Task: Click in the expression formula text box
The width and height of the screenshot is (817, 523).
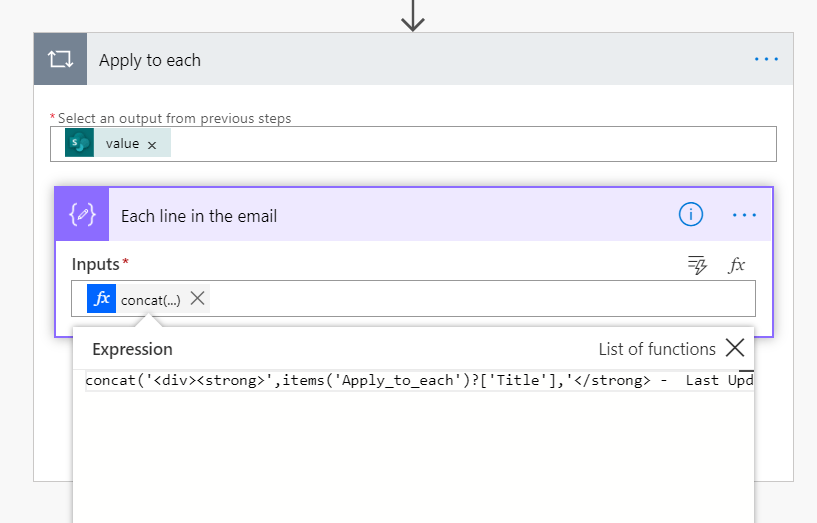Action: tap(419, 380)
